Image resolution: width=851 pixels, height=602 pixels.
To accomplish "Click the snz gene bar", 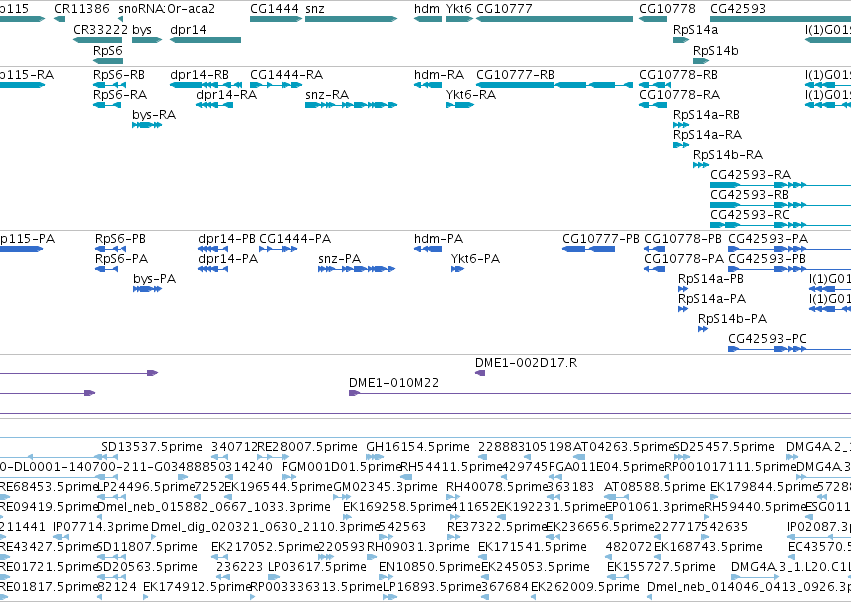I will click(351, 19).
